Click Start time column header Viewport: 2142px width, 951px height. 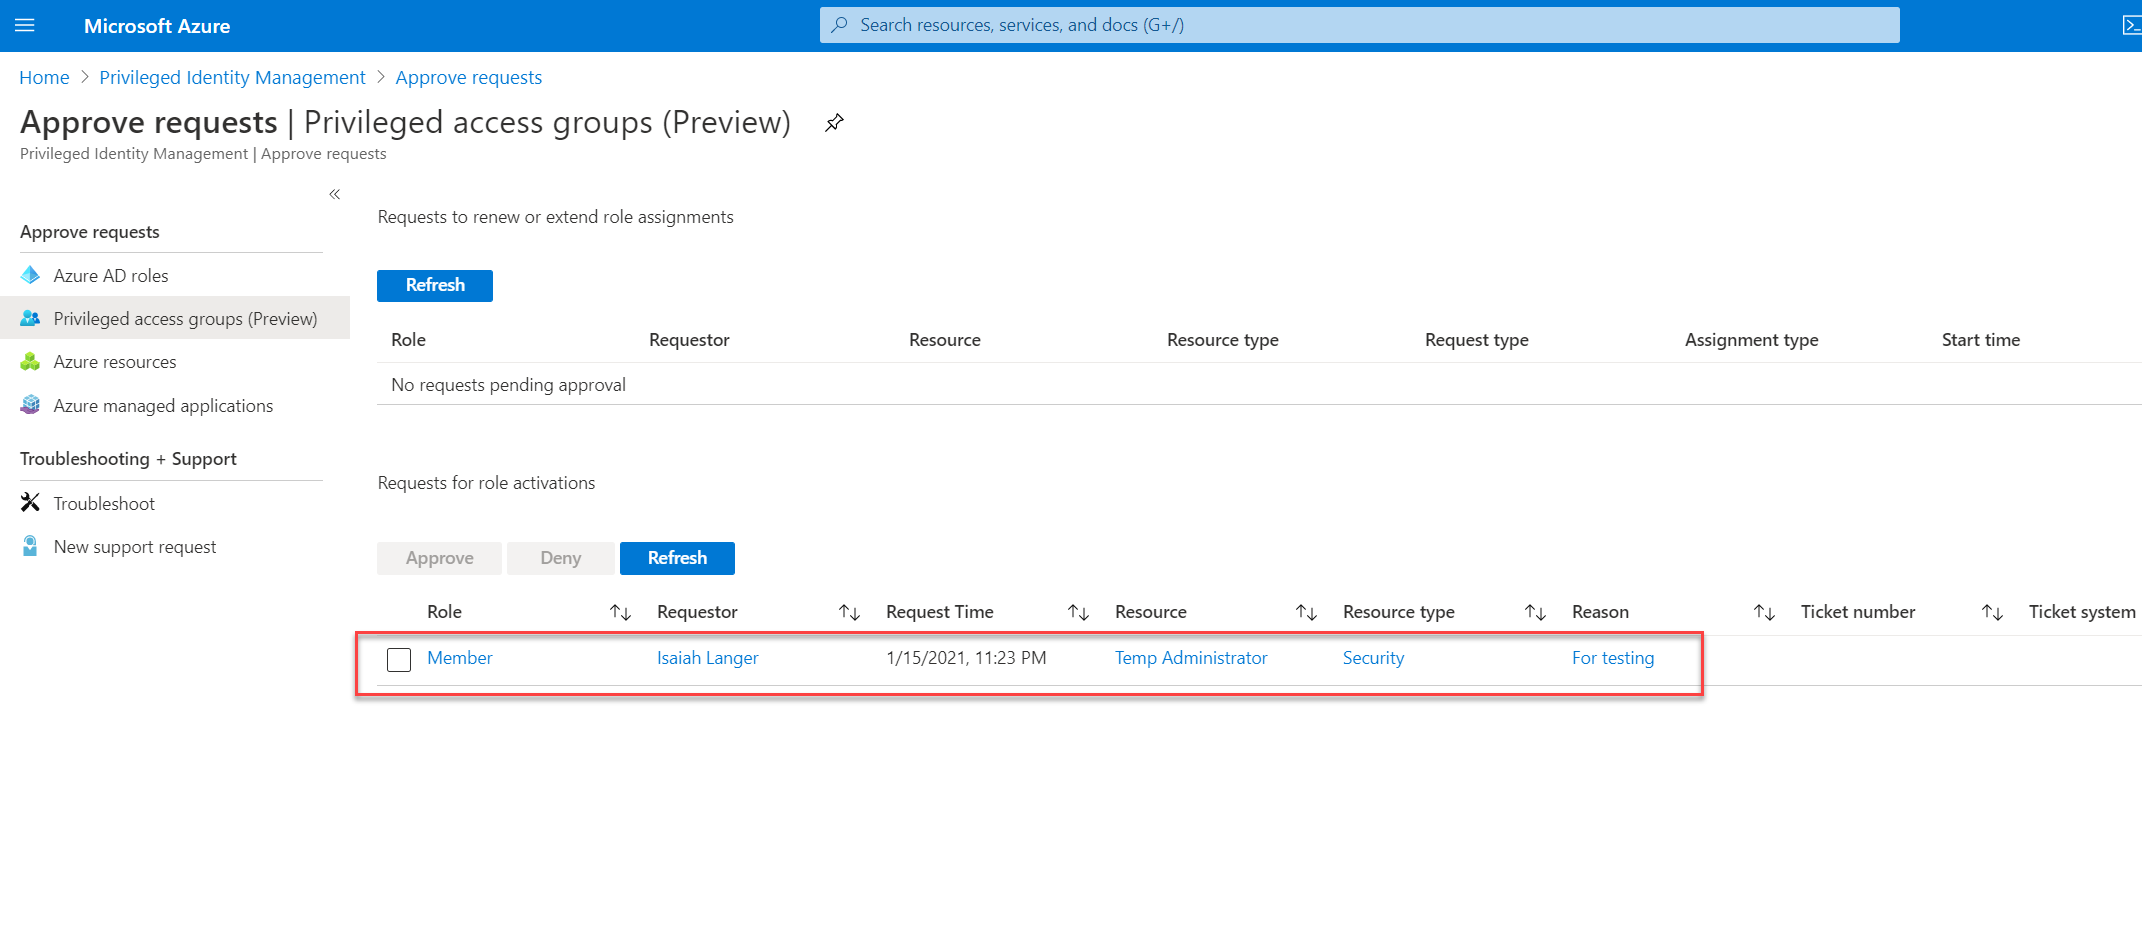(x=1980, y=340)
